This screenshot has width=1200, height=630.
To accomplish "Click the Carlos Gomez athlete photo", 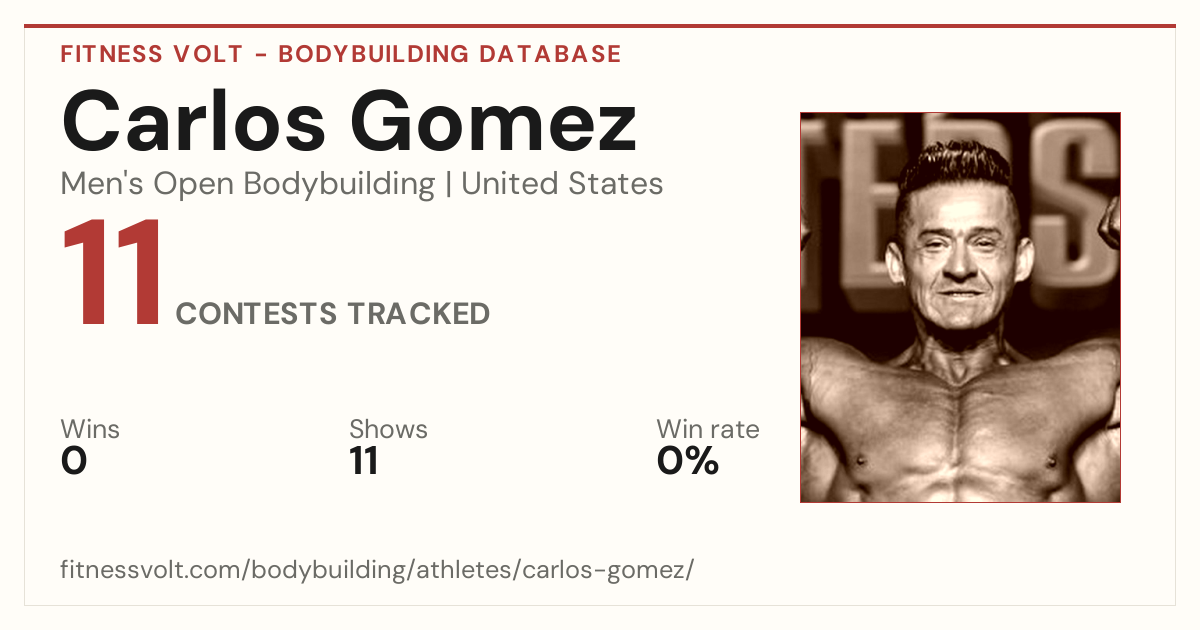I will point(960,307).
